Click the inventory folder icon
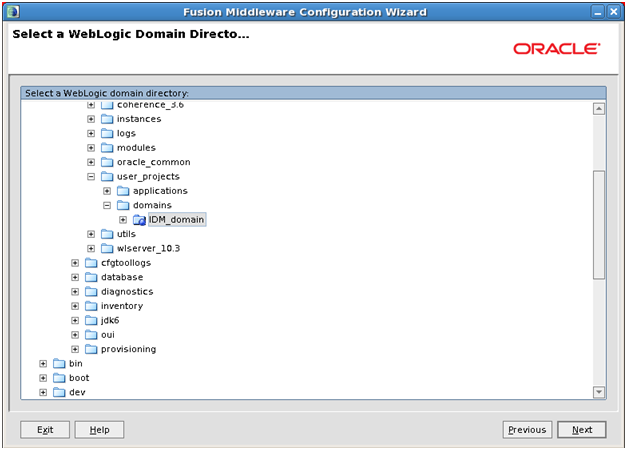Image resolution: width=627 pixels, height=450 pixels. pos(91,306)
